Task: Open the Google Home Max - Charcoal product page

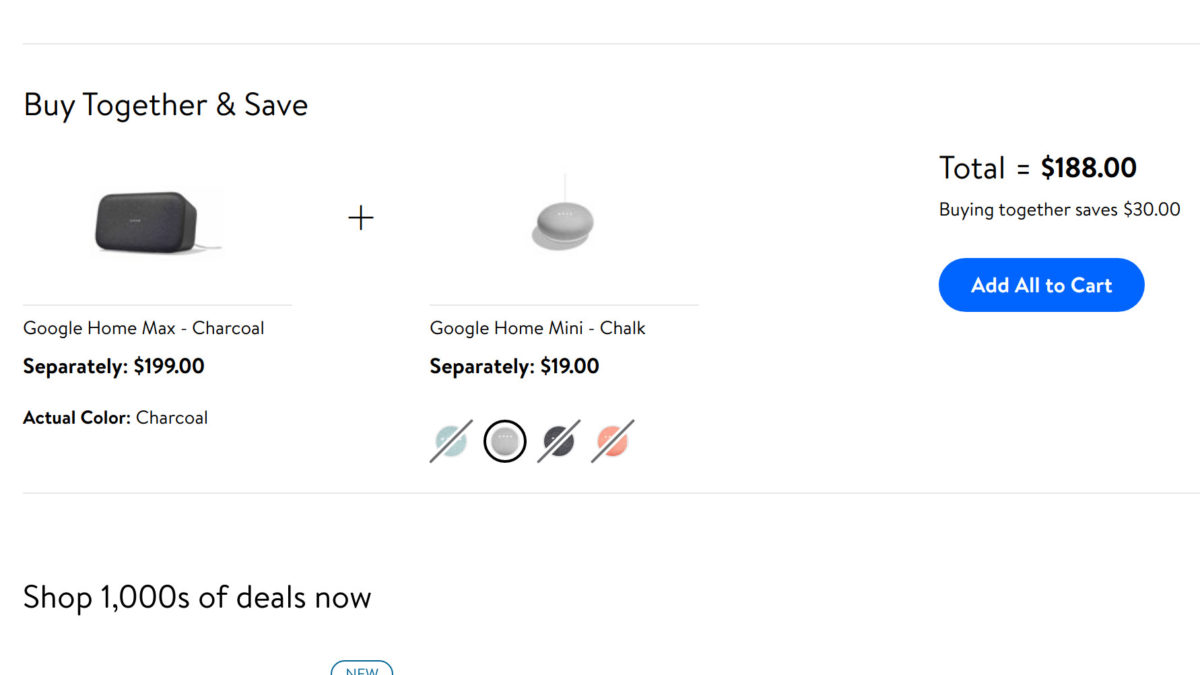Action: (x=144, y=327)
